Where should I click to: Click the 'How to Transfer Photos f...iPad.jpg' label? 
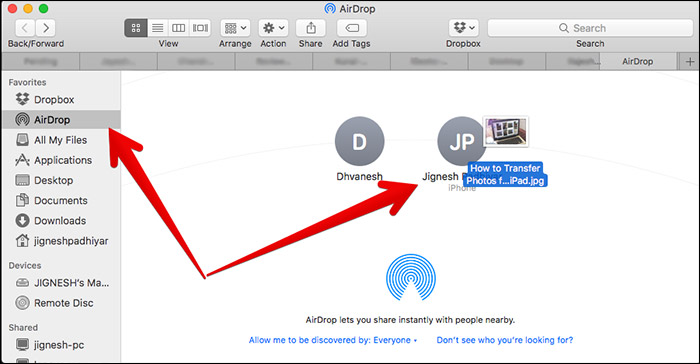point(505,175)
